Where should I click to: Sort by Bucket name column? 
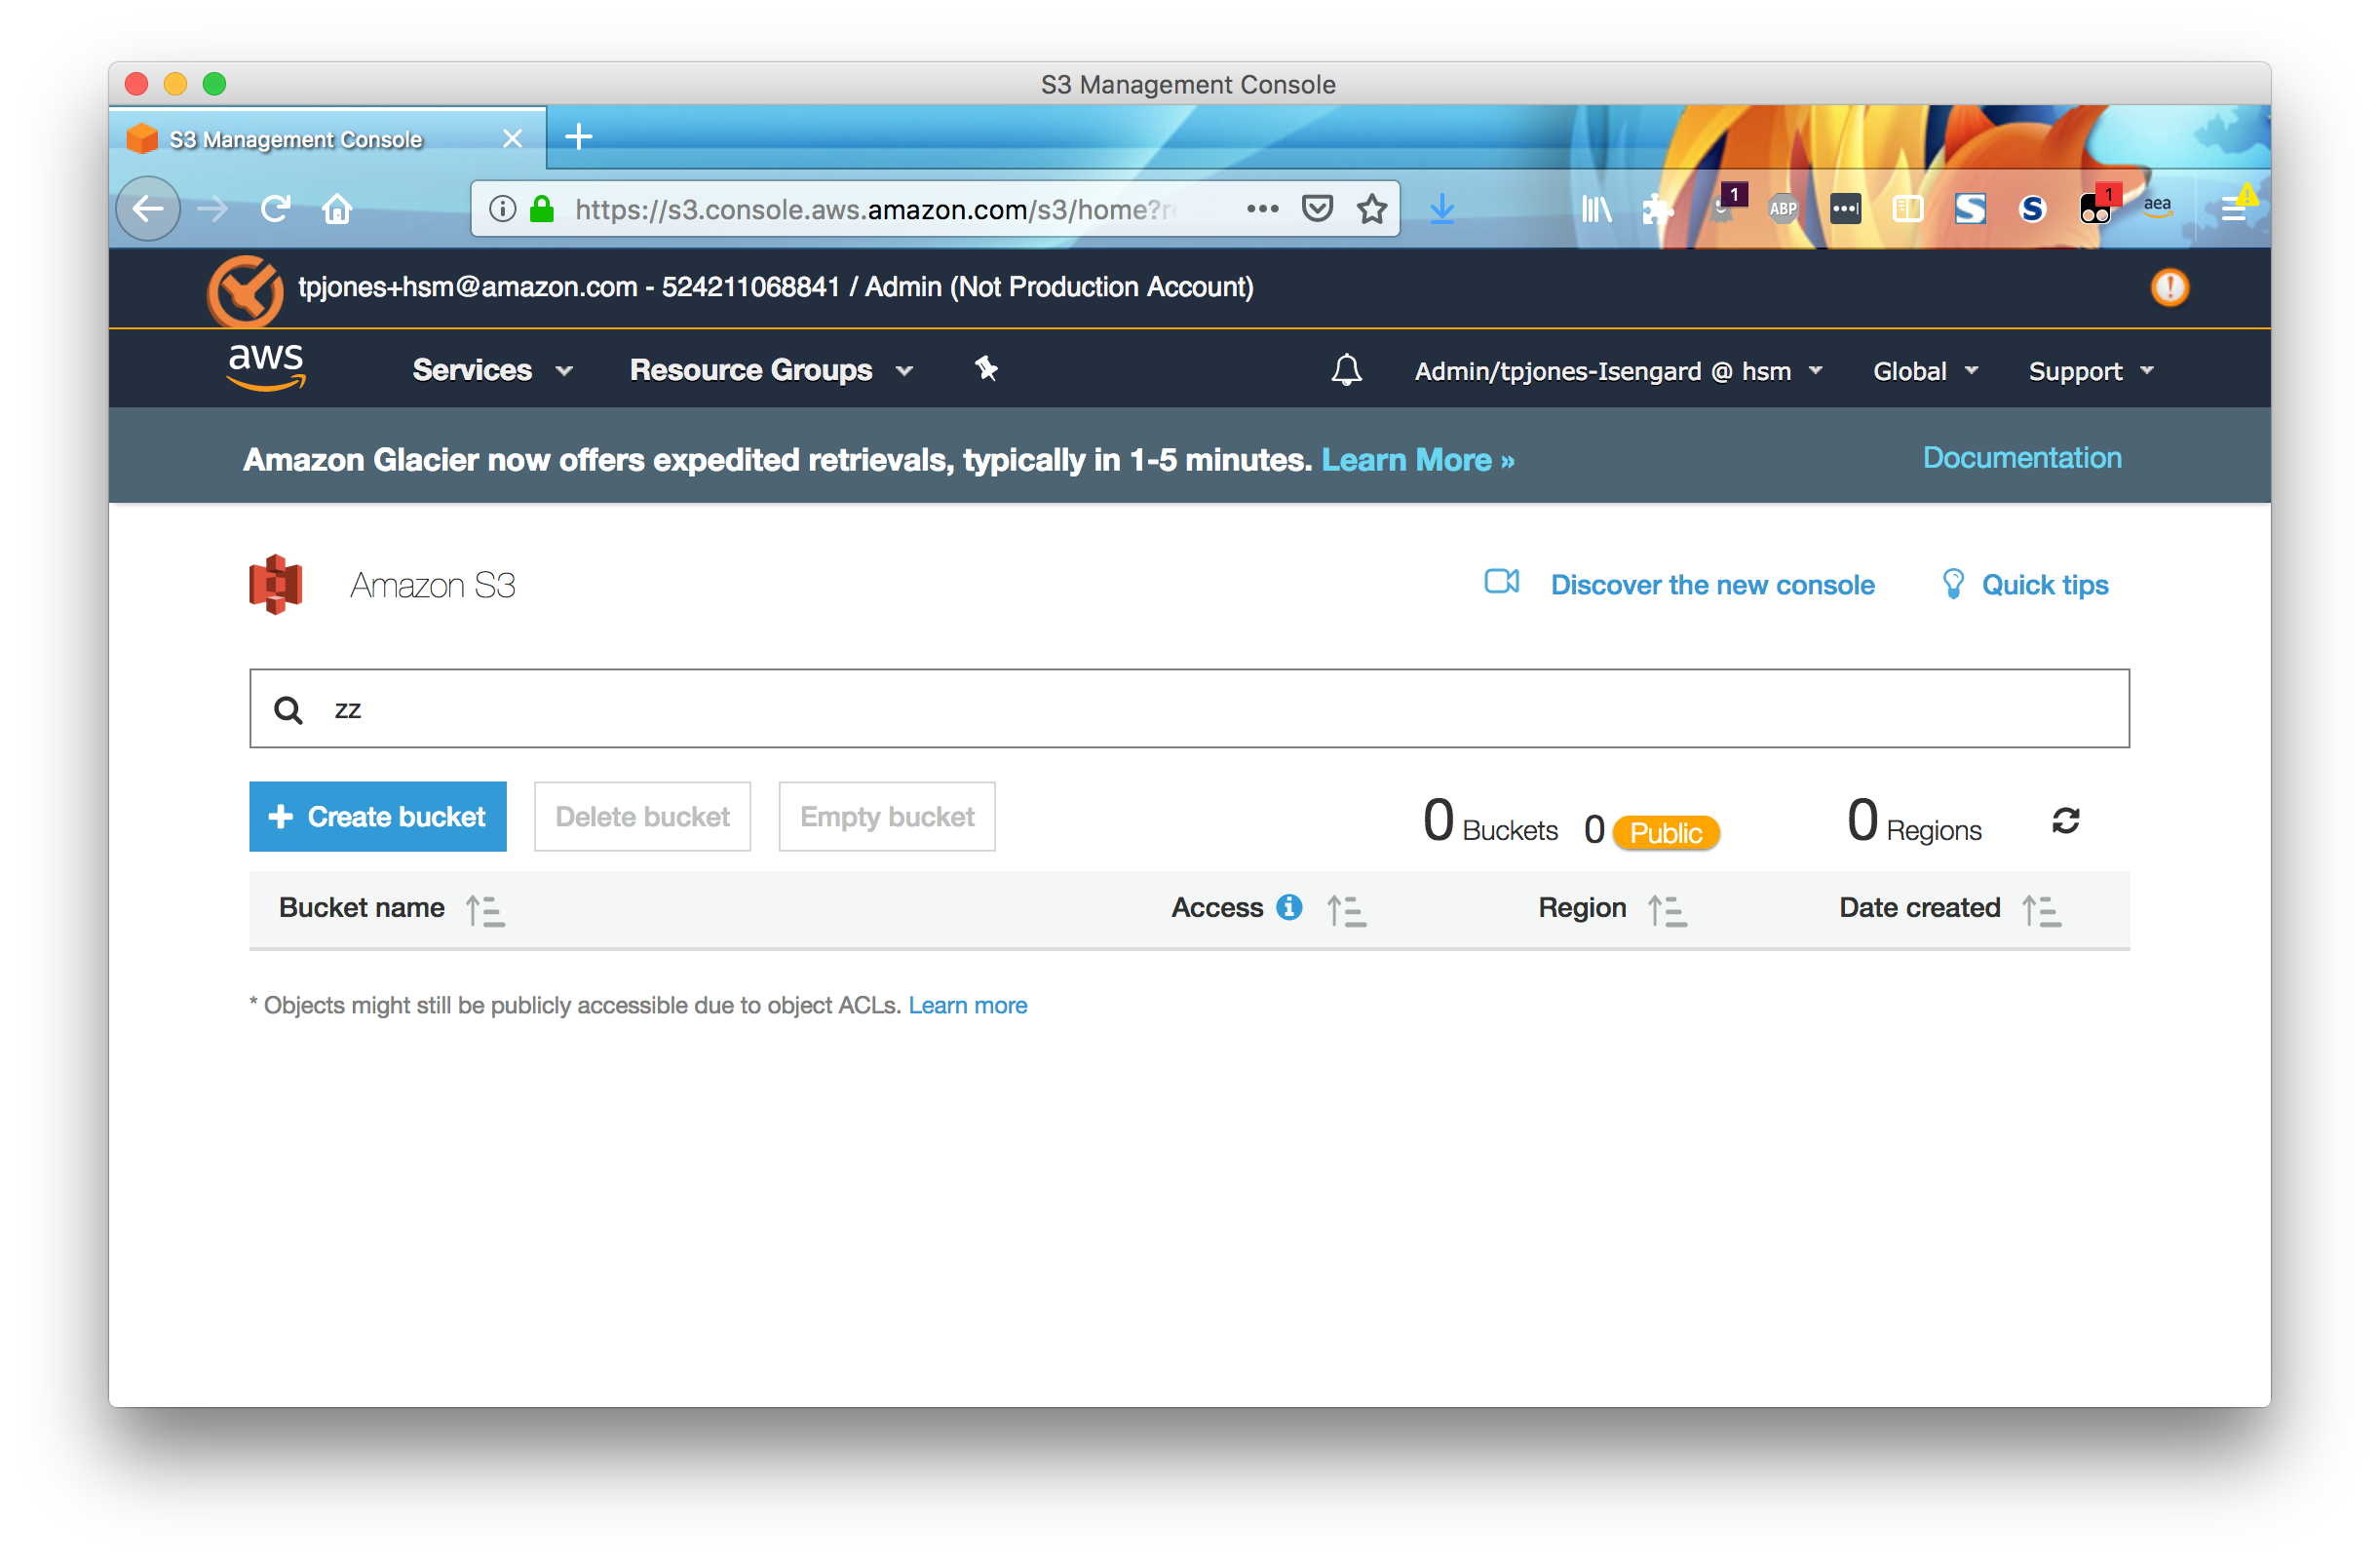click(486, 911)
